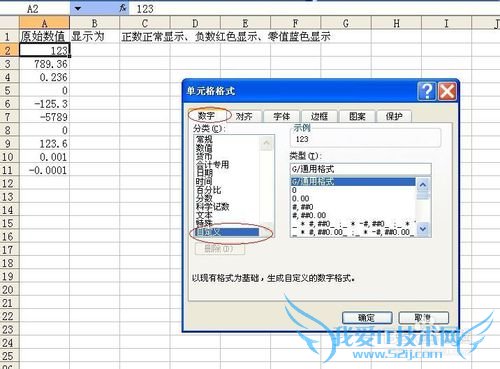
Task: Click cell A7 with value -5789
Action: coord(44,117)
